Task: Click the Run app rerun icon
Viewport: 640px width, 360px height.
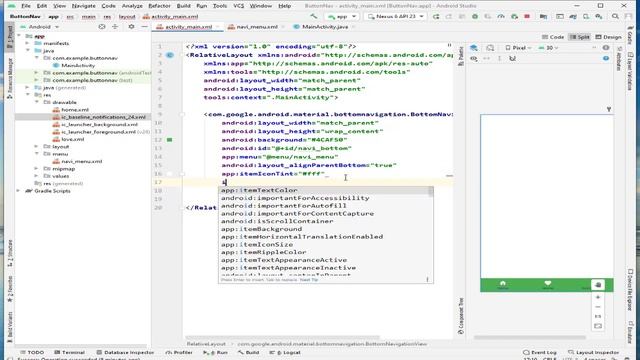Action: pos(436,16)
